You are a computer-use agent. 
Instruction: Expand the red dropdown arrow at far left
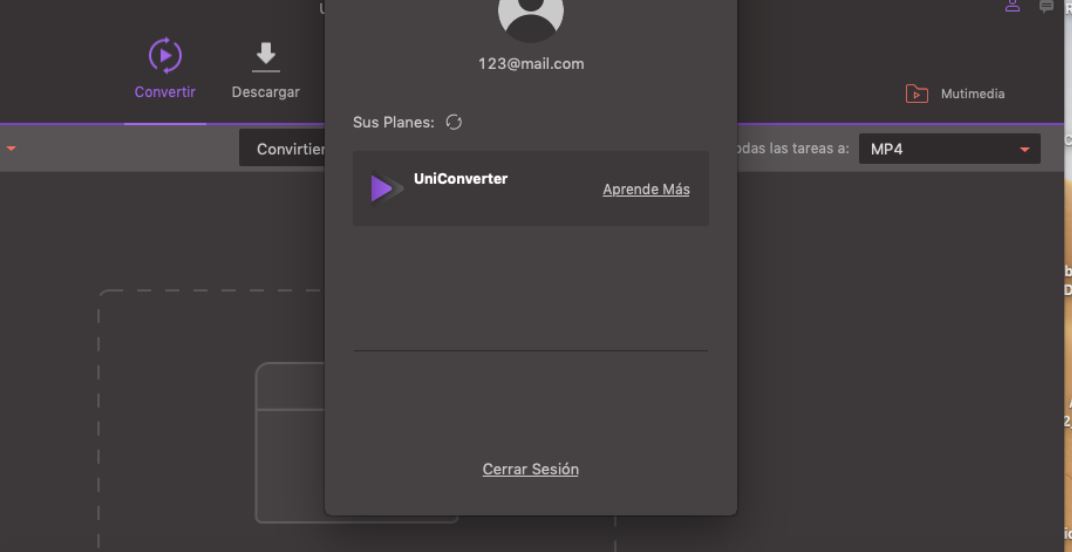(10, 148)
